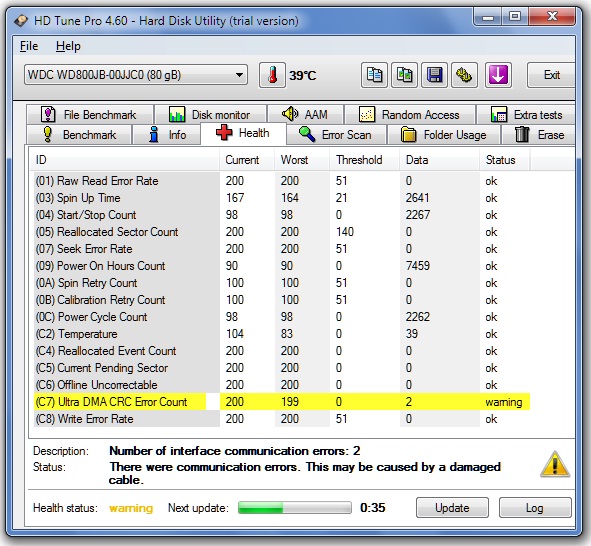Click the Exit button
Viewport: 591px width, 546px height.
(551, 75)
